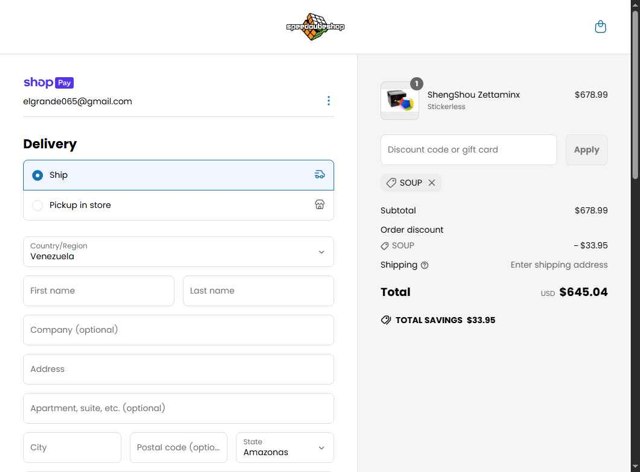Expand the State dropdown showing Amazonas
Screen dimensions: 640x472
(x=285, y=447)
